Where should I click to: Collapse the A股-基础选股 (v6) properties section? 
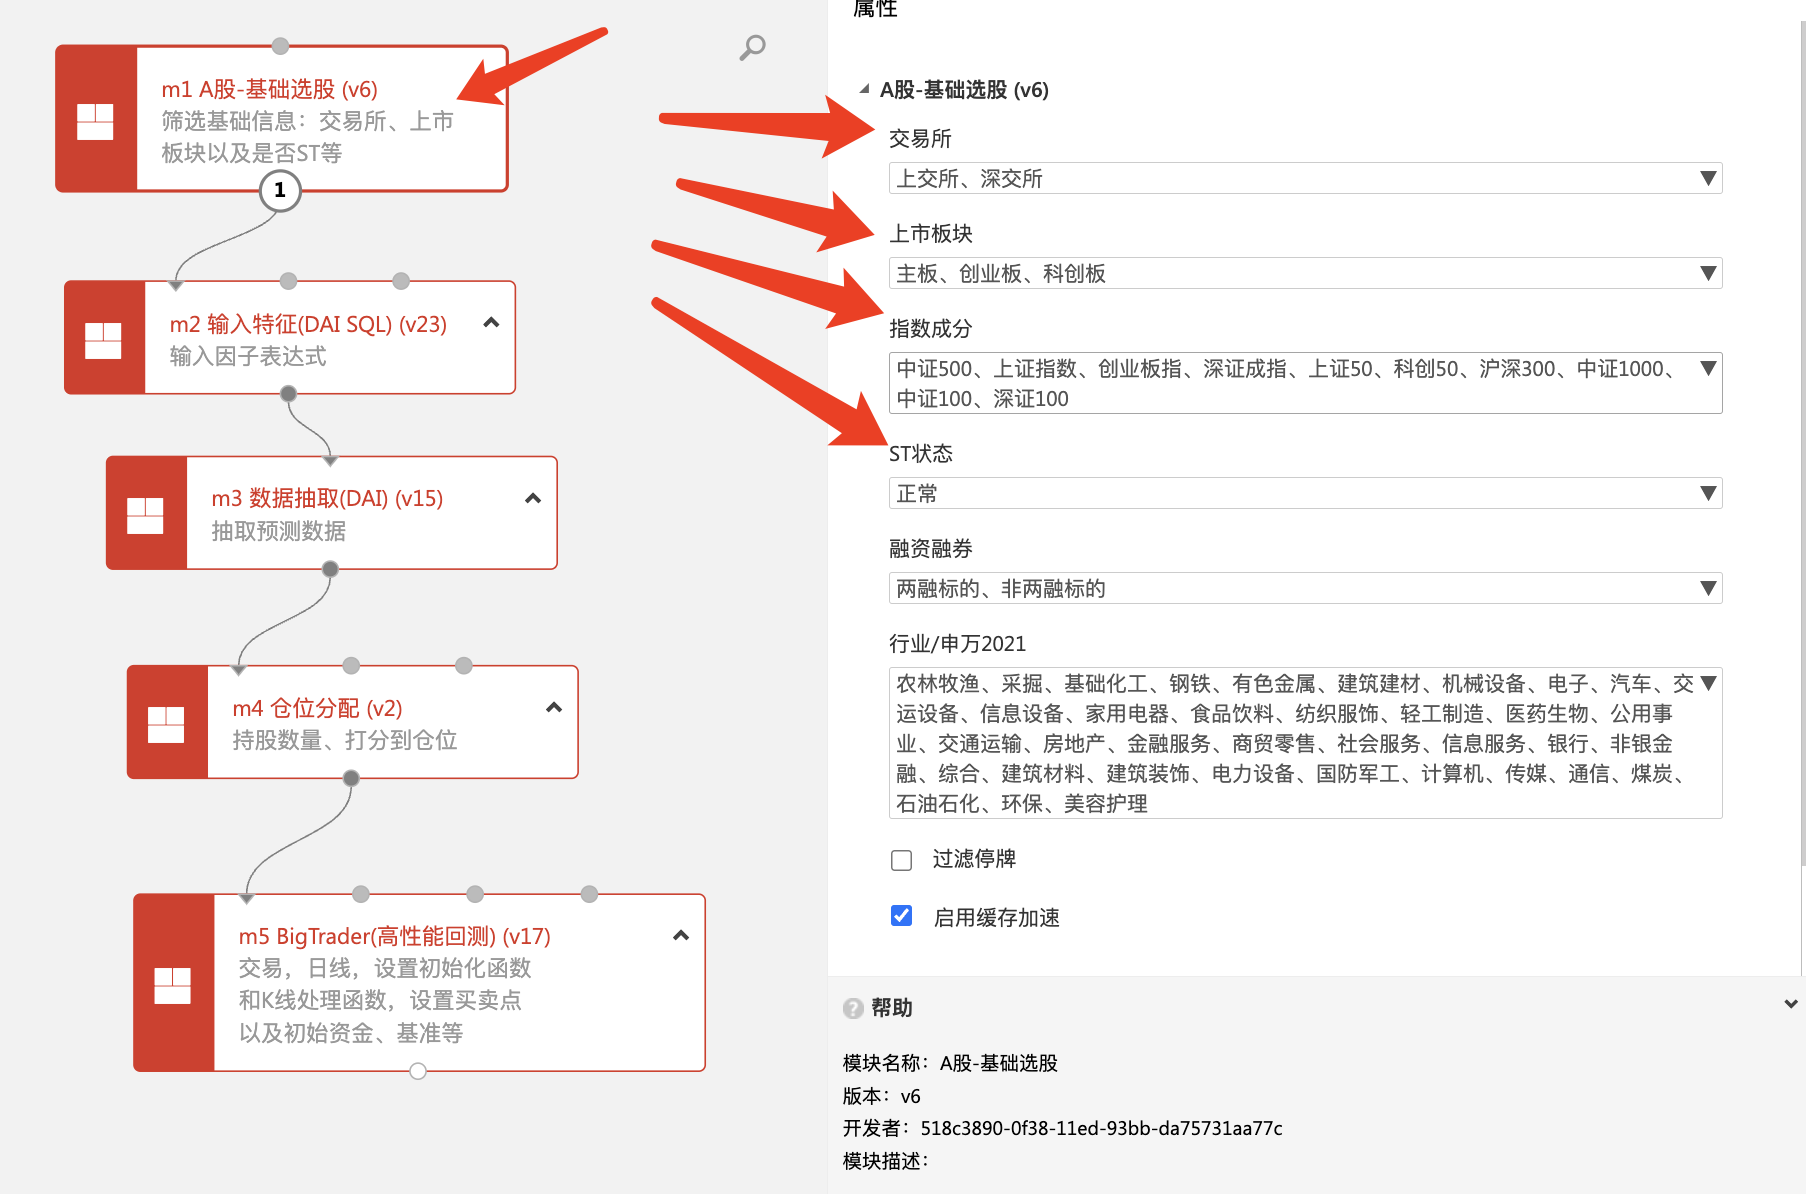pos(864,89)
